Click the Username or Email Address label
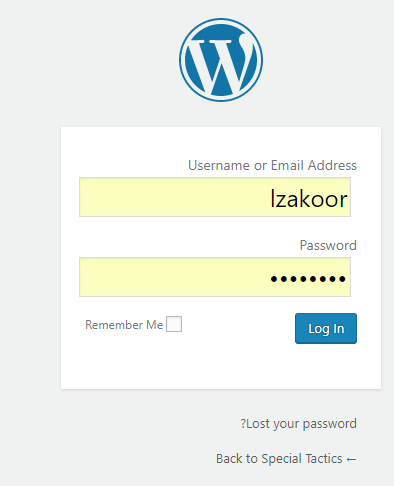This screenshot has height=486, width=394. pyautogui.click(x=272, y=165)
